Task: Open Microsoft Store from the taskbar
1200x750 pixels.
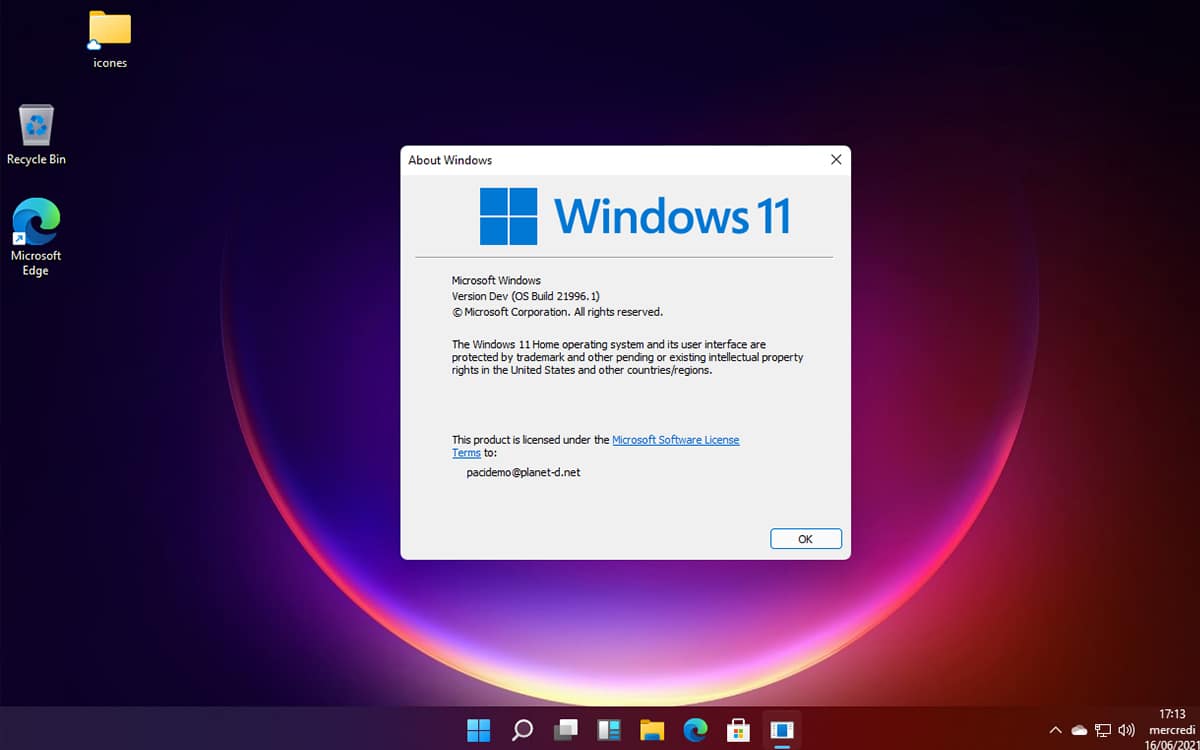Action: (738, 730)
